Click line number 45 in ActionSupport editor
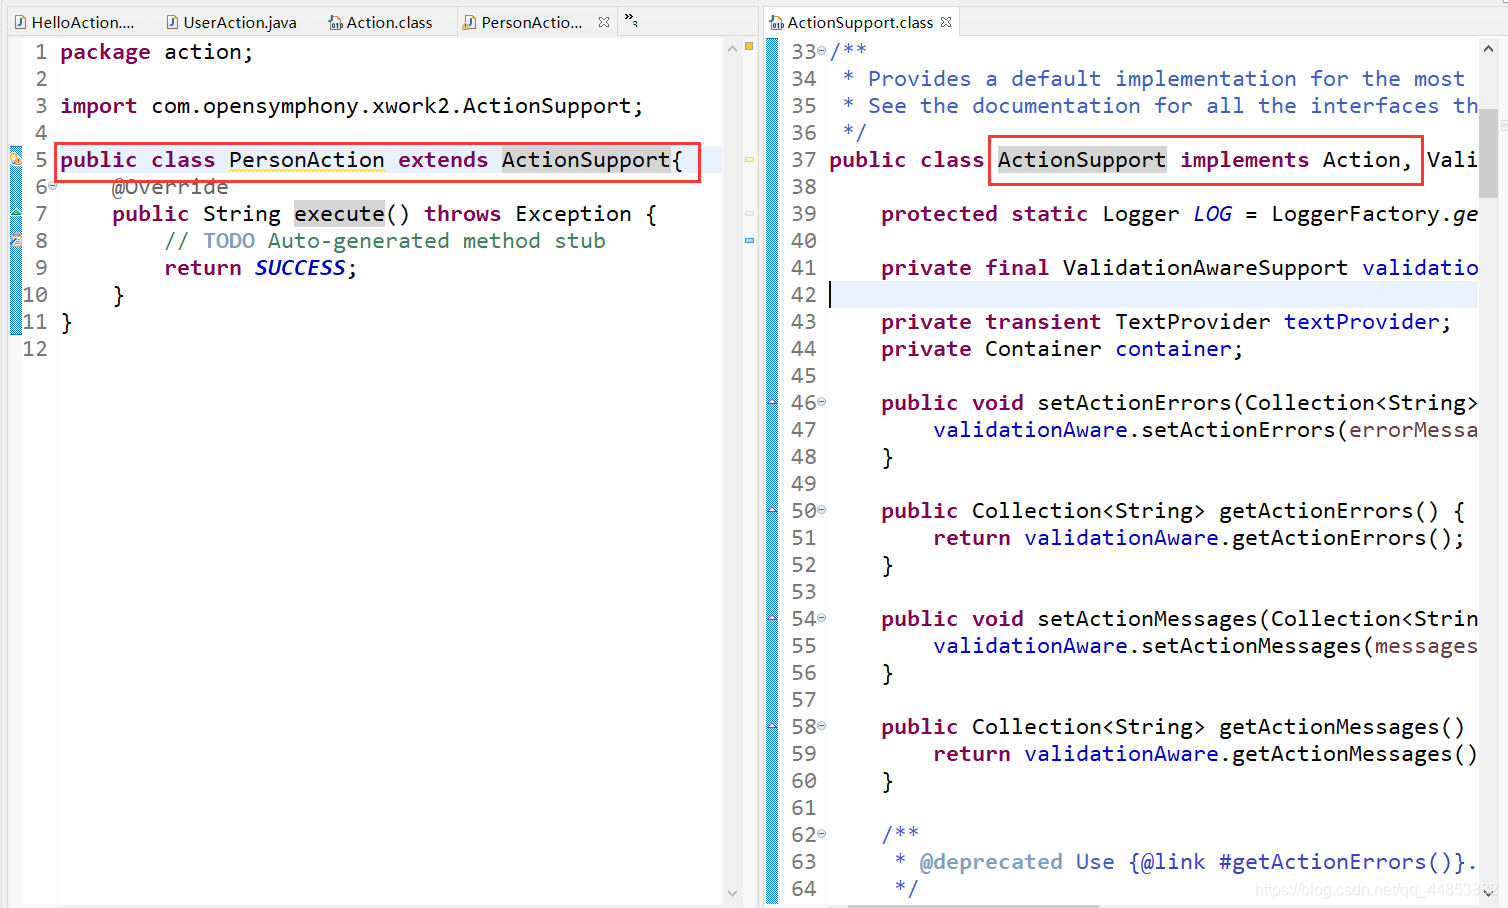This screenshot has height=908, width=1508. tap(804, 376)
